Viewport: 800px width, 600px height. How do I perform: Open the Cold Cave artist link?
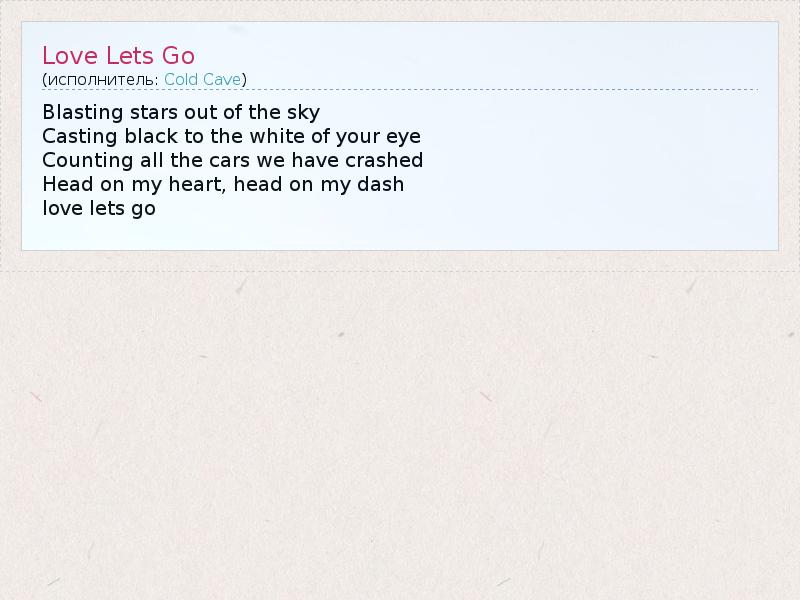coord(203,79)
